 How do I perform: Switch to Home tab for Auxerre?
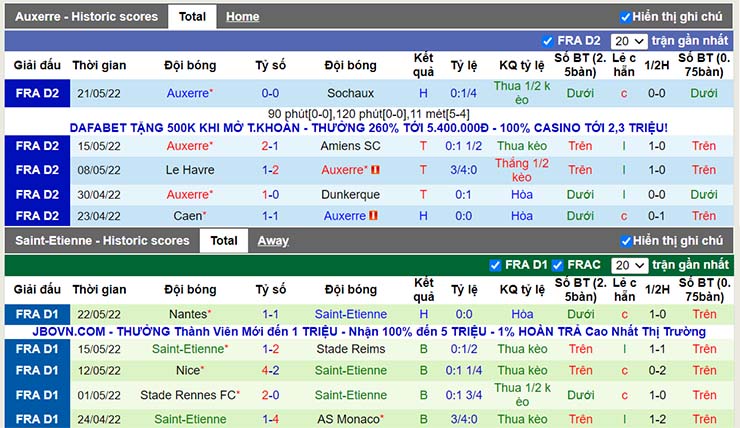(x=242, y=17)
